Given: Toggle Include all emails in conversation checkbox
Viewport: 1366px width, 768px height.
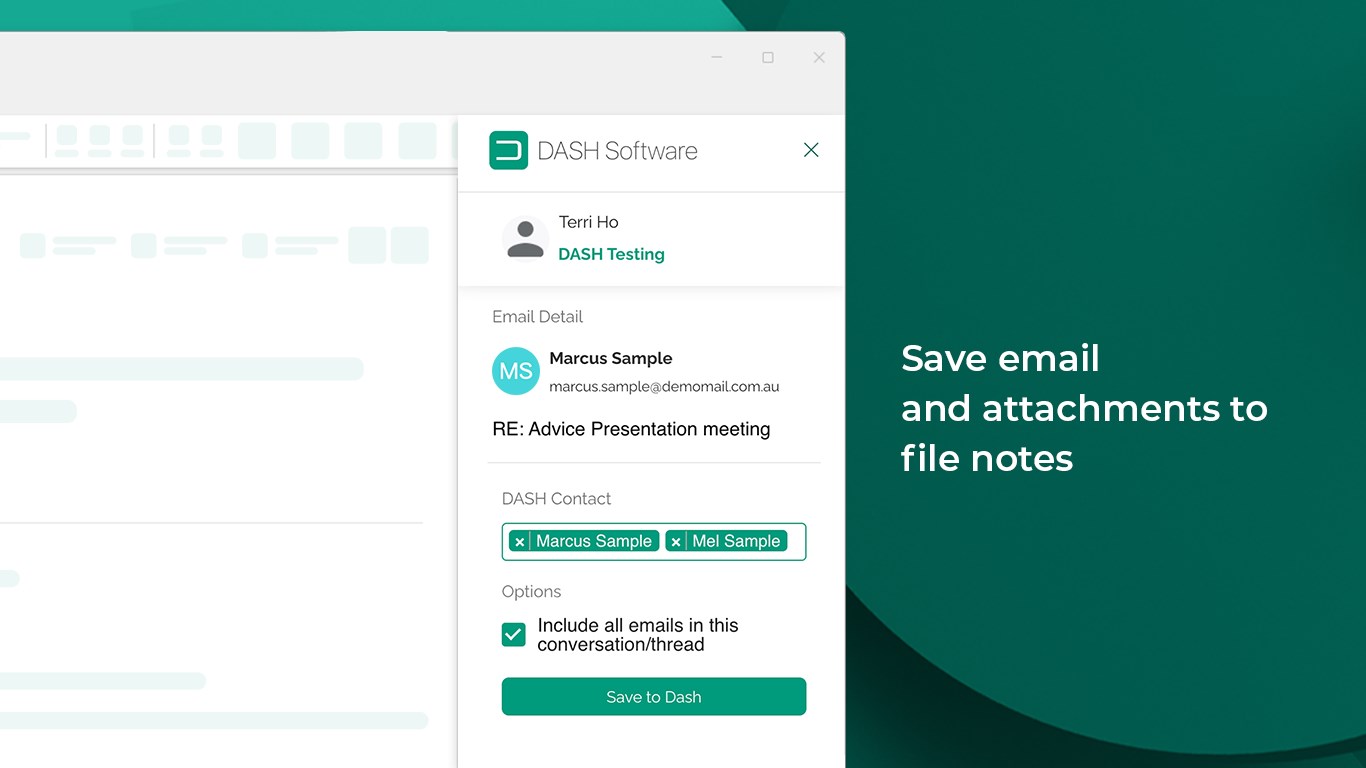Looking at the screenshot, I should coord(514,634).
